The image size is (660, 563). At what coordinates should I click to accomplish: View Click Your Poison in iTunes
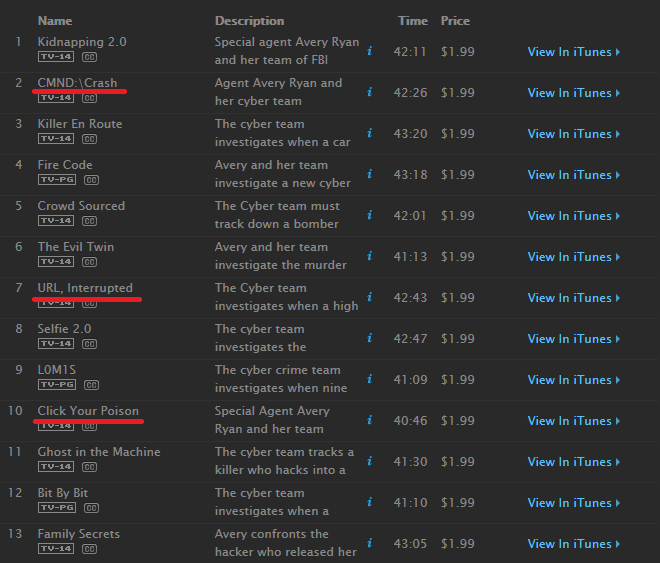click(573, 421)
